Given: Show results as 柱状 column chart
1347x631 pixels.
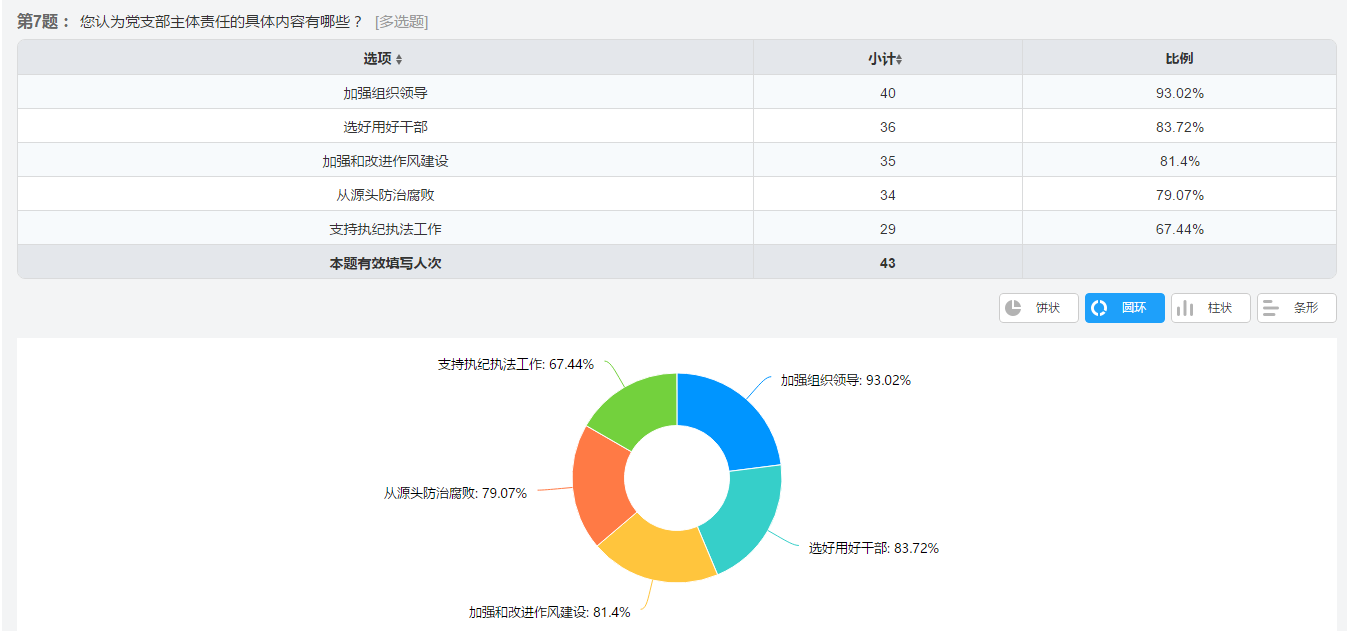Looking at the screenshot, I should (1210, 308).
